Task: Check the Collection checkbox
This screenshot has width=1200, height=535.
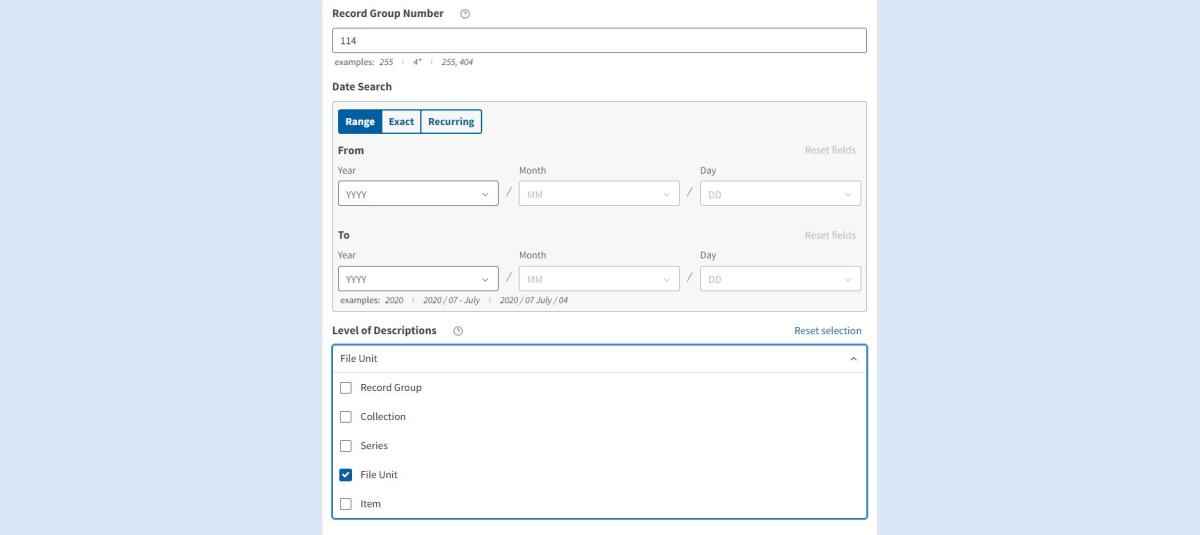Action: click(346, 417)
